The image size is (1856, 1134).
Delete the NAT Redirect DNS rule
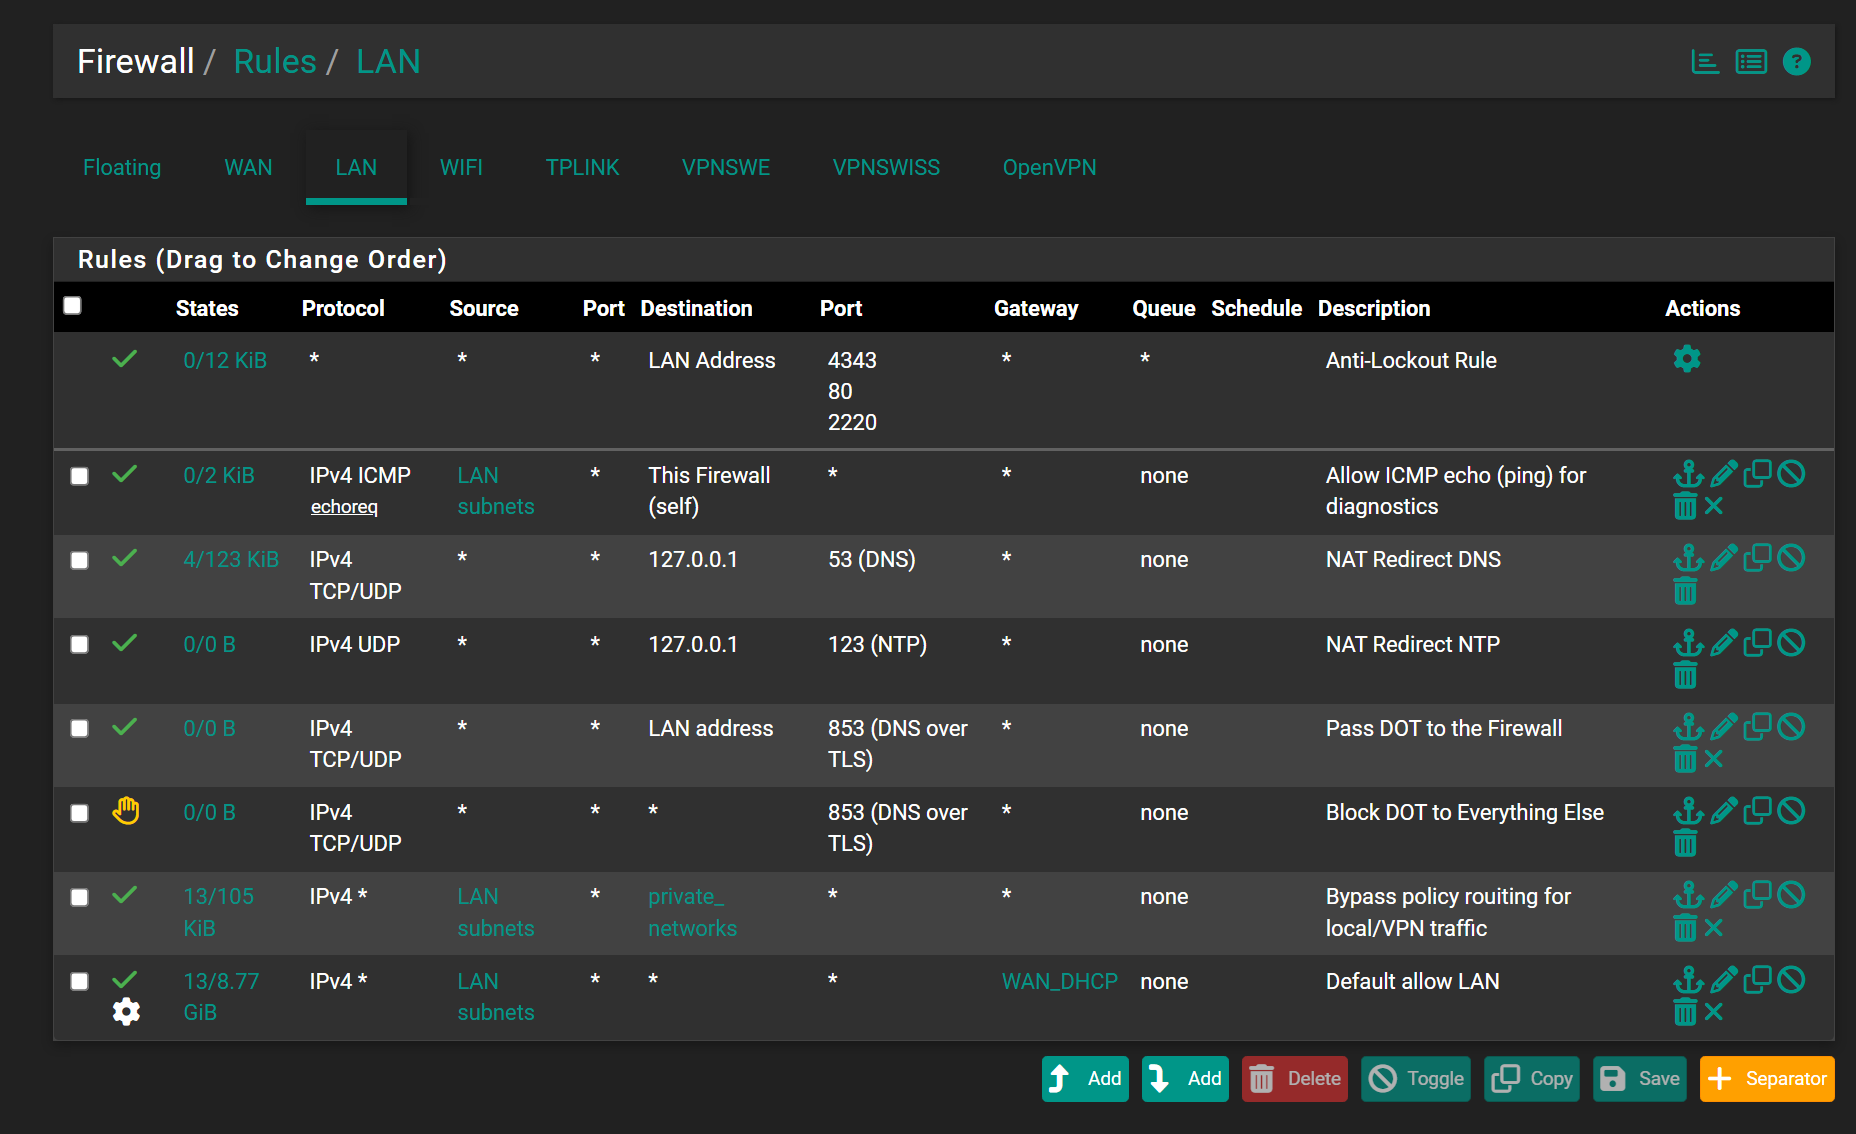[x=1685, y=591]
